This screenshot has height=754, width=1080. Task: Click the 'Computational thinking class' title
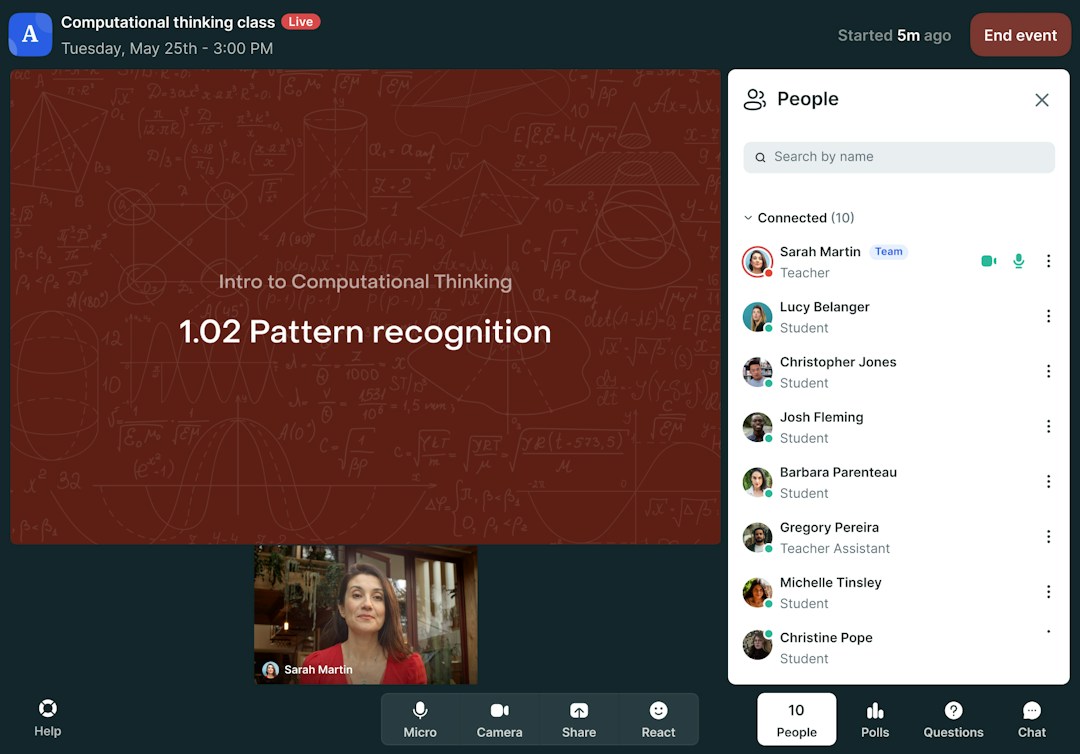(x=168, y=22)
